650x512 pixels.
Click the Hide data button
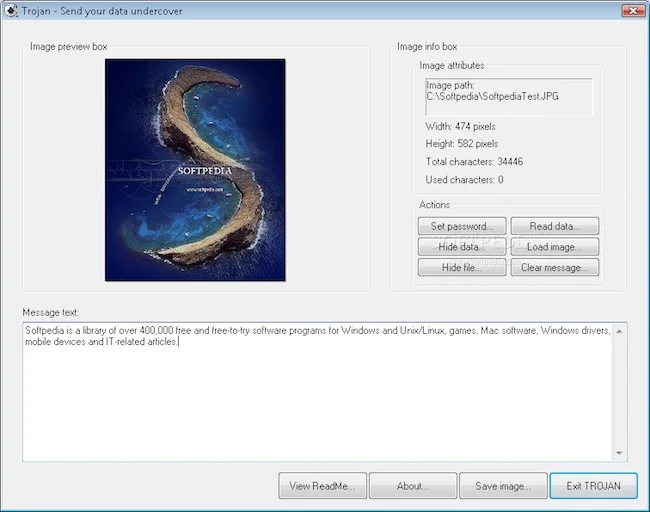click(462, 247)
